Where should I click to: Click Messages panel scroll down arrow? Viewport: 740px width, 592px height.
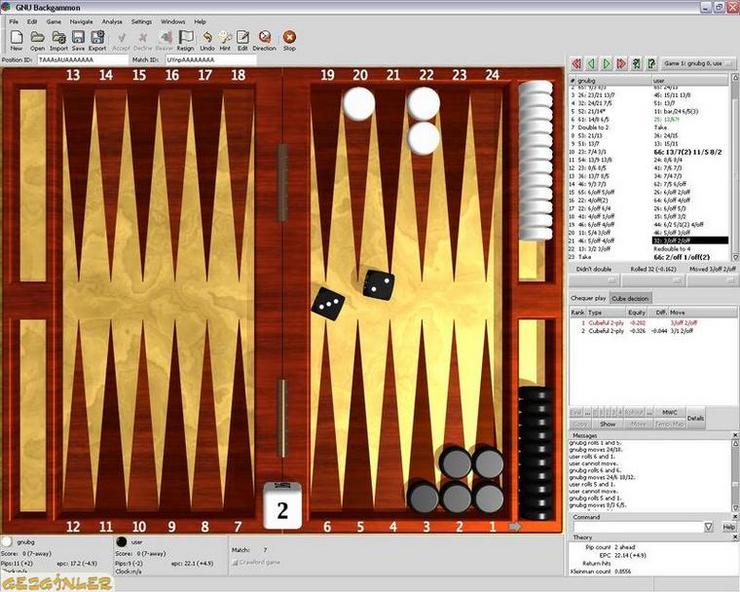(x=735, y=507)
